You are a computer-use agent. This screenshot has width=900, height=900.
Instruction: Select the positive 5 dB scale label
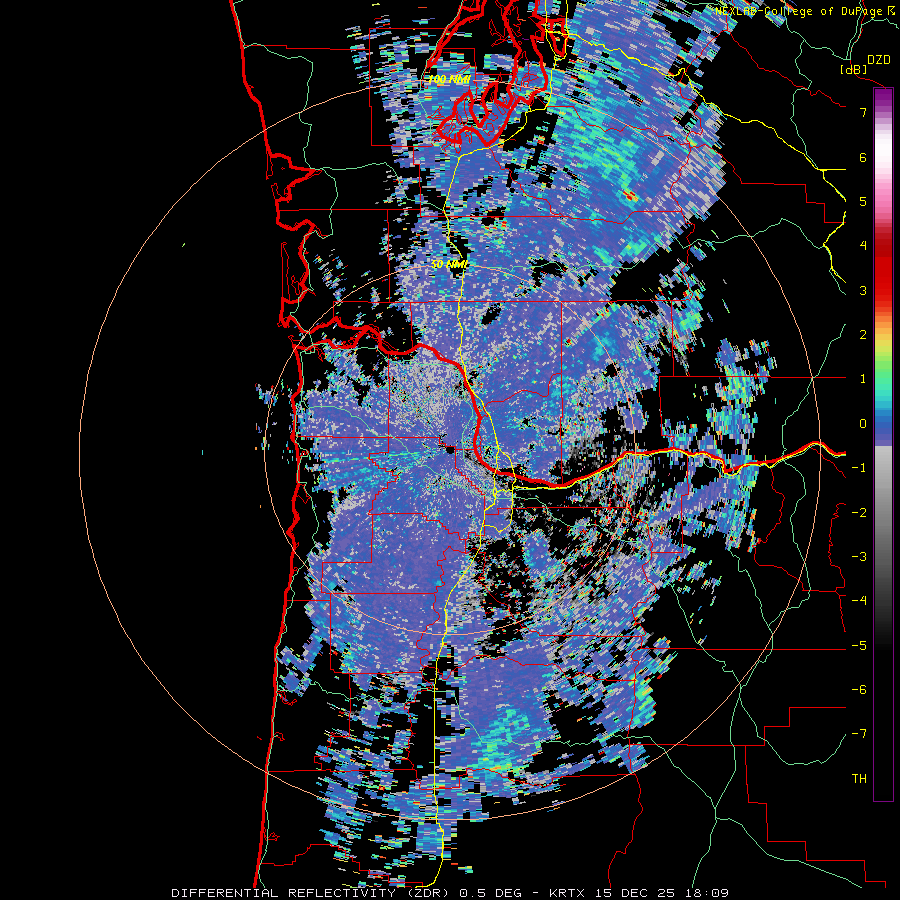coord(863,201)
